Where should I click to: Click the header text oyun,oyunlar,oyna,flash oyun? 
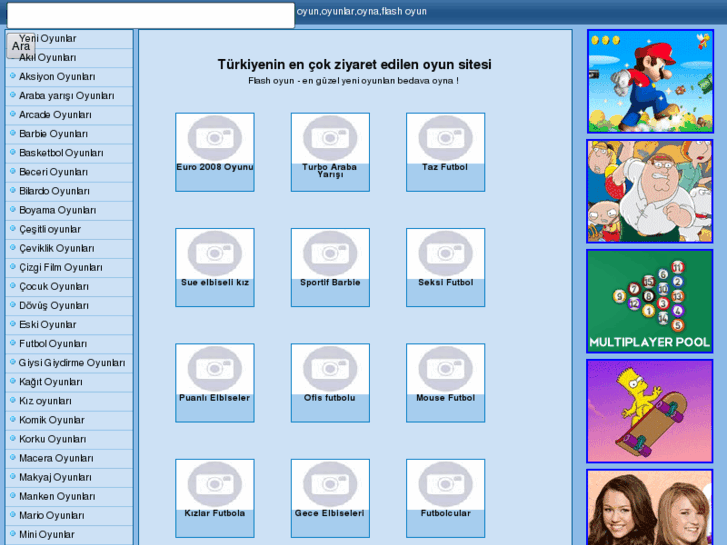pyautogui.click(x=362, y=11)
